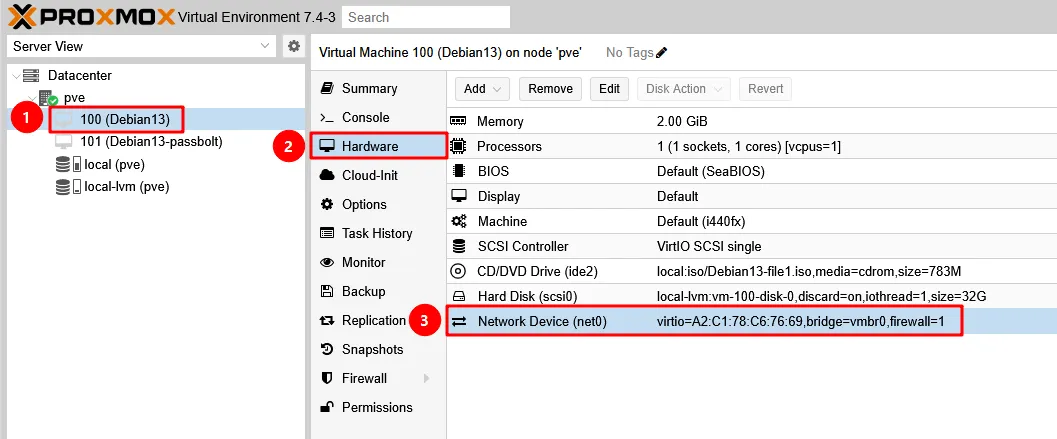The width and height of the screenshot is (1057, 439).
Task: Click the Display monitor icon
Action: click(x=458, y=196)
